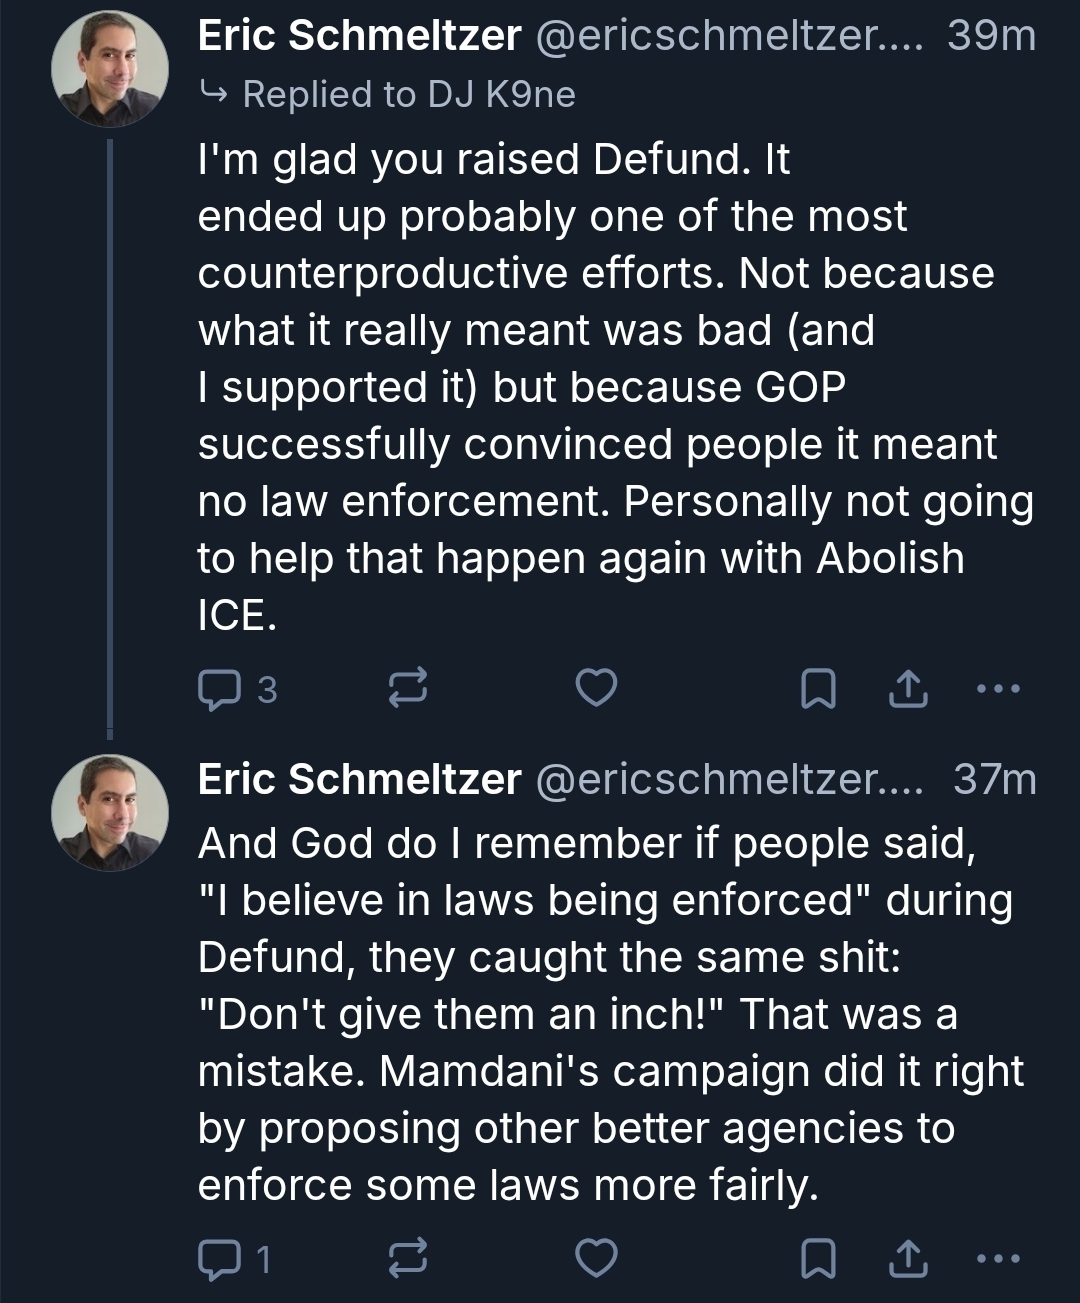The image size is (1080, 1303).
Task: Repost the first post about Abolish ICE
Action: pyautogui.click(x=408, y=690)
